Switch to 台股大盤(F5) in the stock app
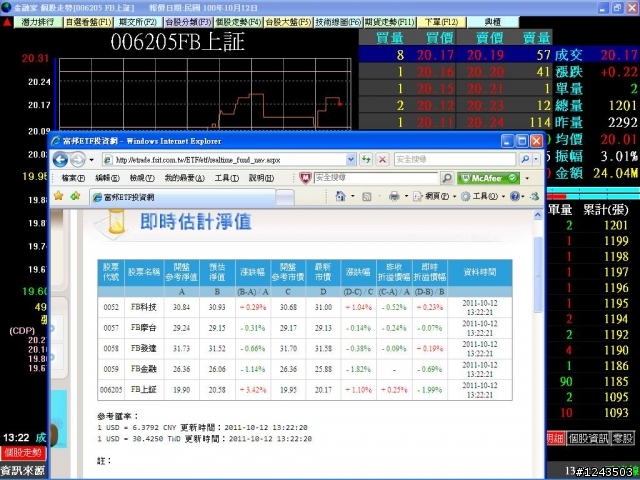This screenshot has width=640, height=480. point(288,22)
